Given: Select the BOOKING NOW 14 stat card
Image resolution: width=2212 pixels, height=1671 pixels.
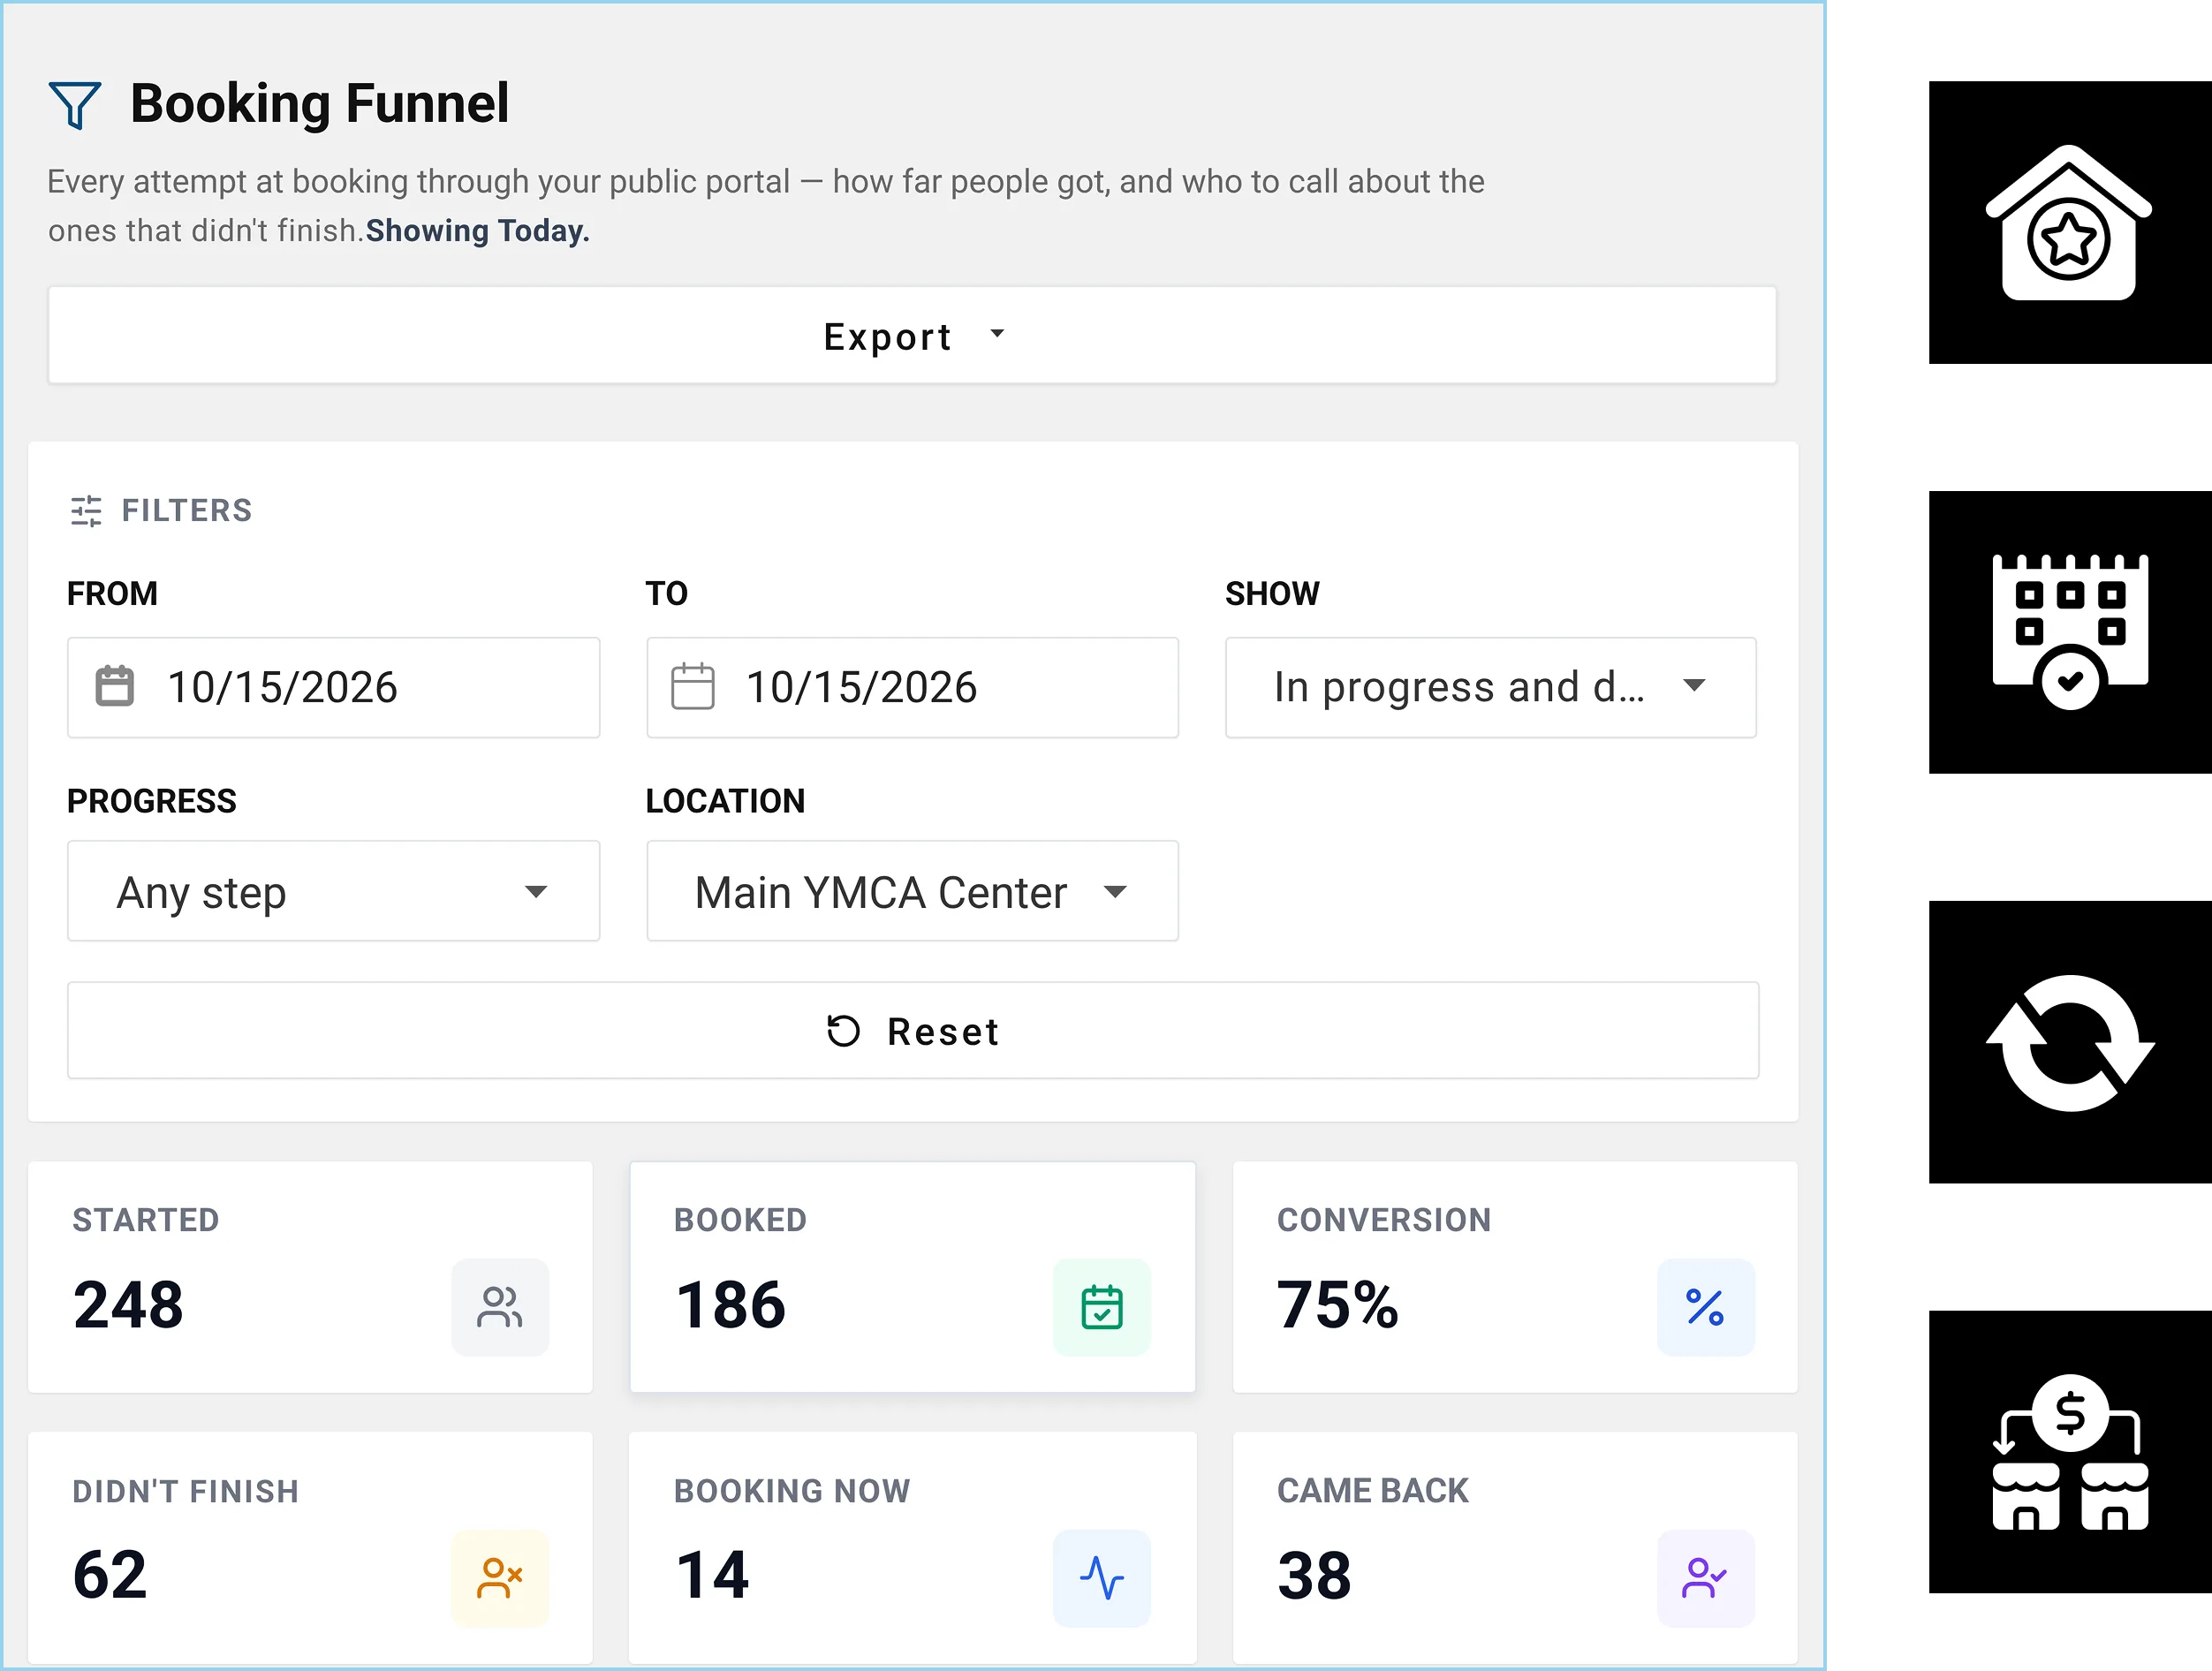Looking at the screenshot, I should (912, 1548).
